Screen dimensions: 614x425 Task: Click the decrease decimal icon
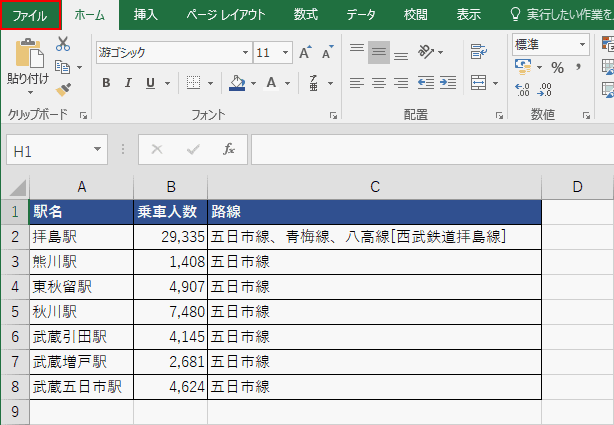[x=545, y=90]
